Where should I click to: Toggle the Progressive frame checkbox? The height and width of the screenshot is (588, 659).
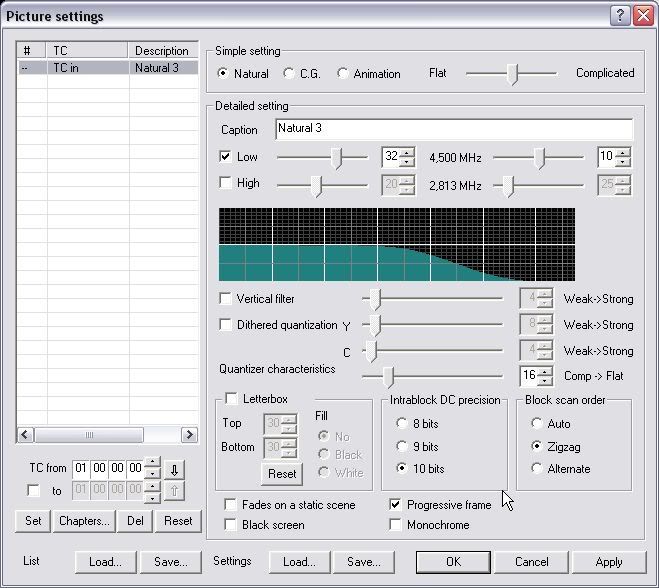[396, 505]
